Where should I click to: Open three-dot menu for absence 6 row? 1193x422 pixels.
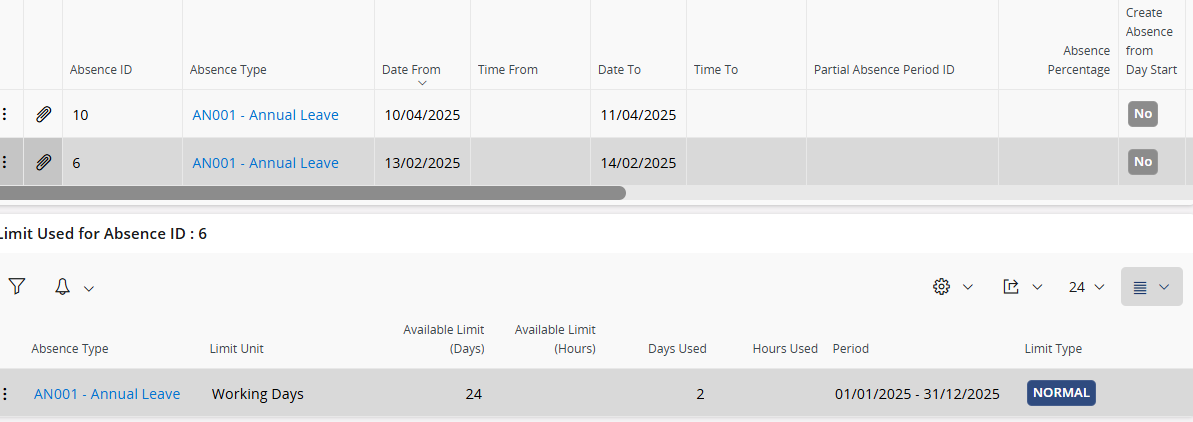click(x=5, y=163)
